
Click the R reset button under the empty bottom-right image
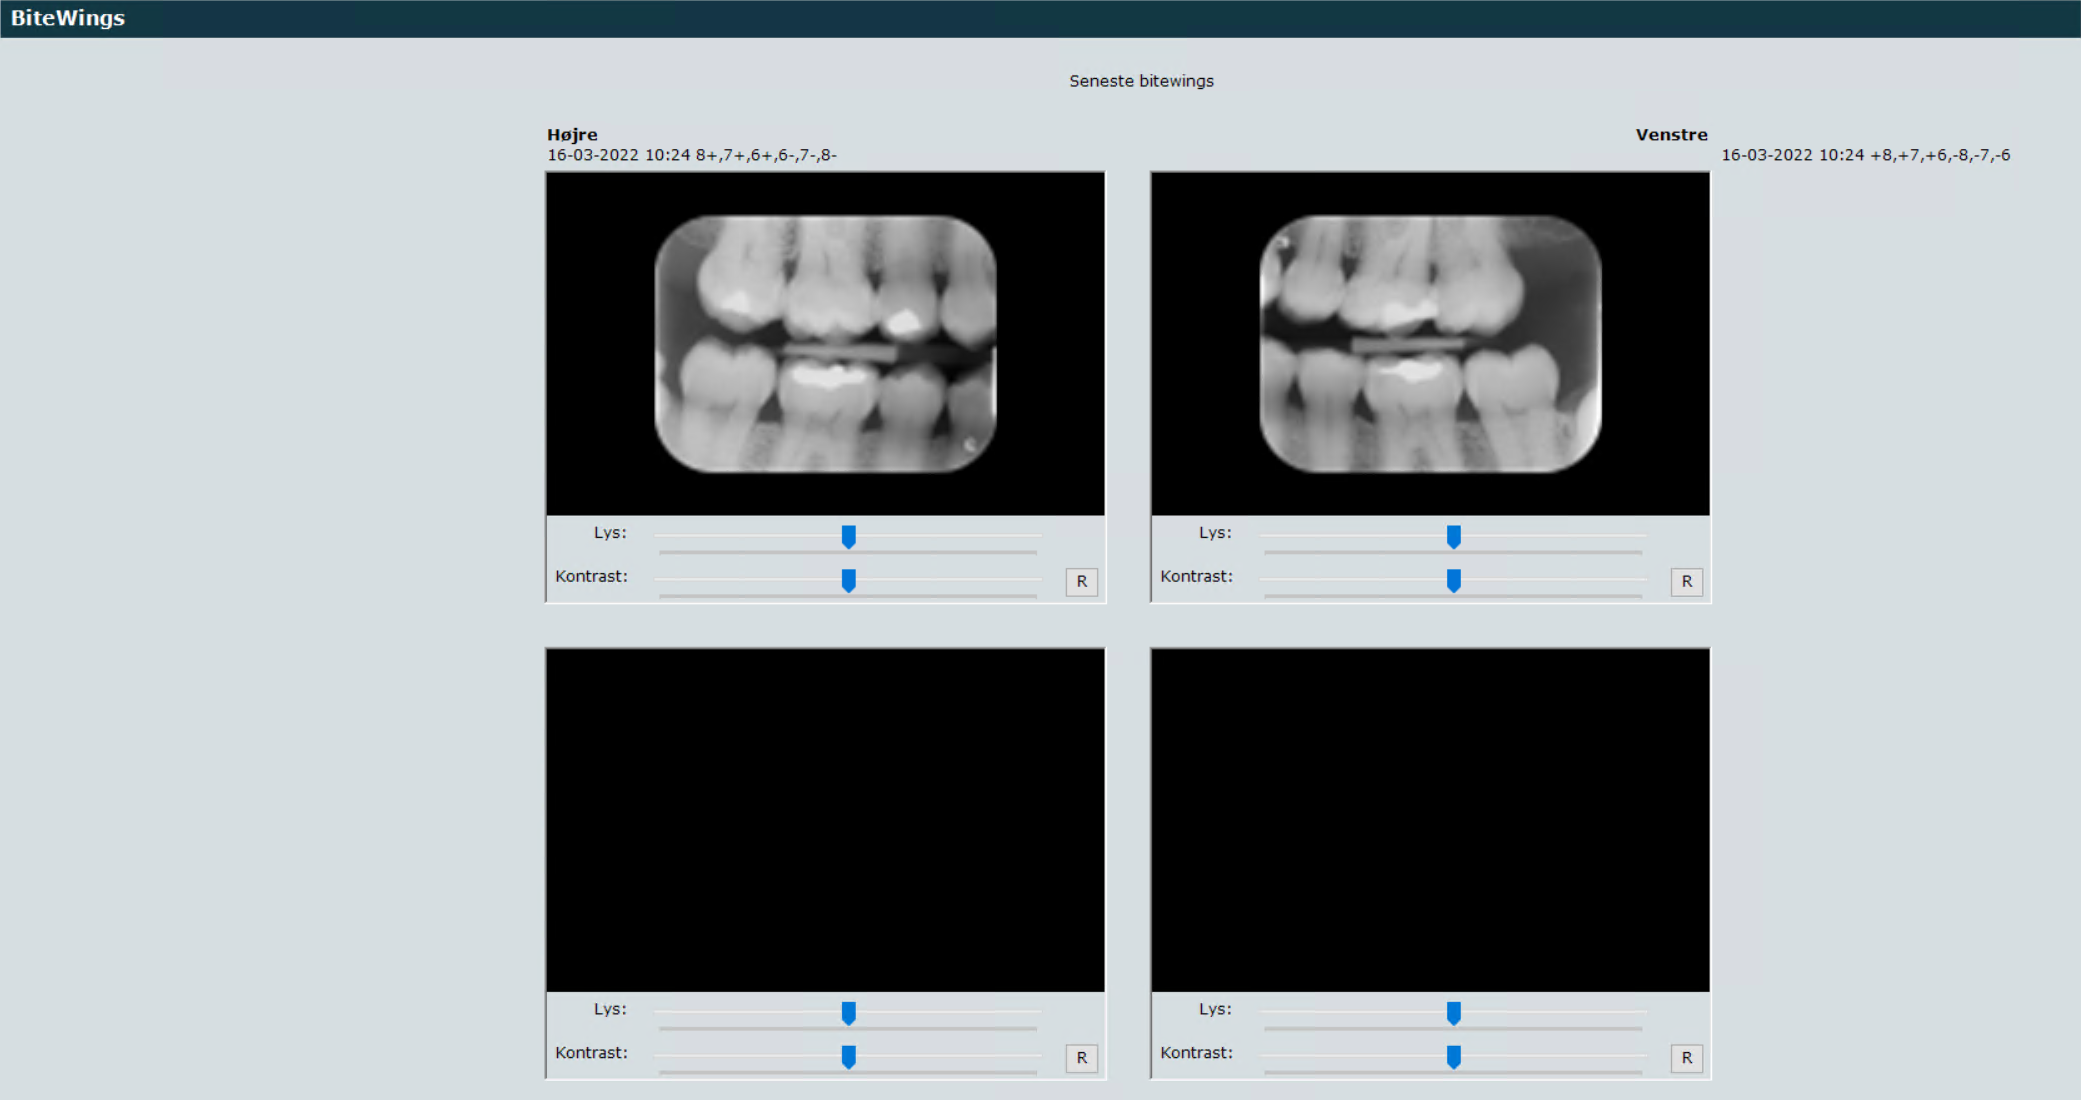[1686, 1058]
